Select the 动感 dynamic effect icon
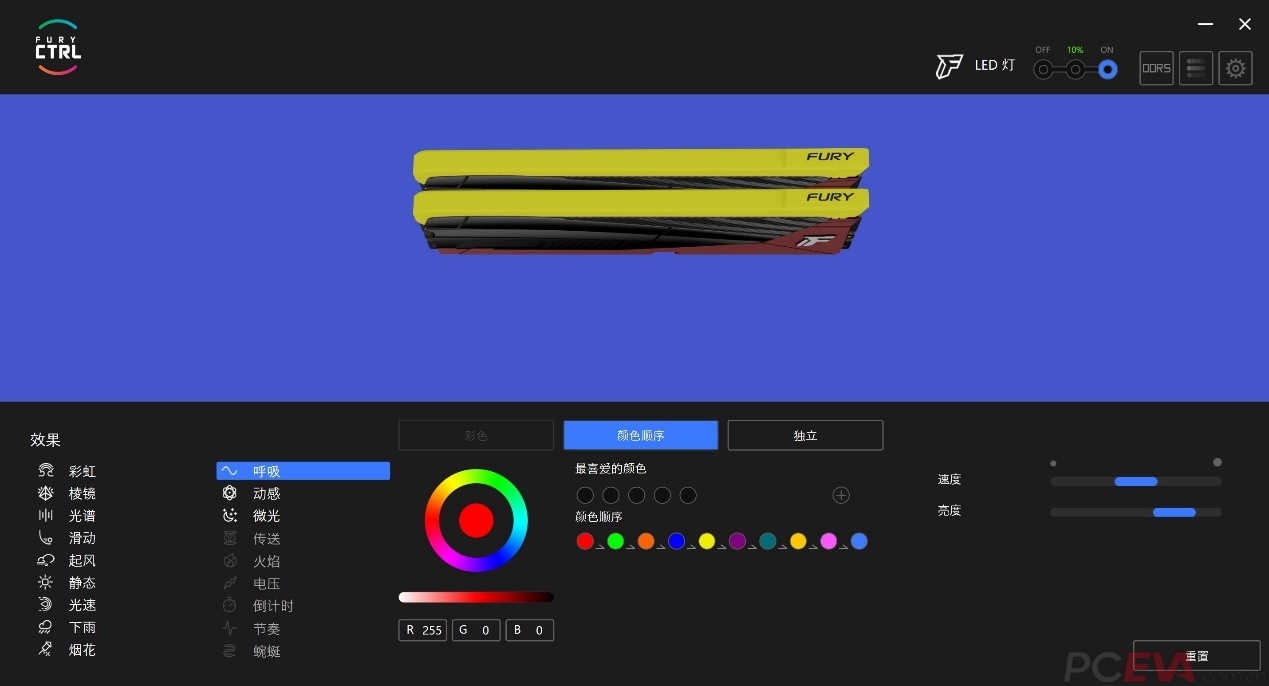 pyautogui.click(x=230, y=493)
